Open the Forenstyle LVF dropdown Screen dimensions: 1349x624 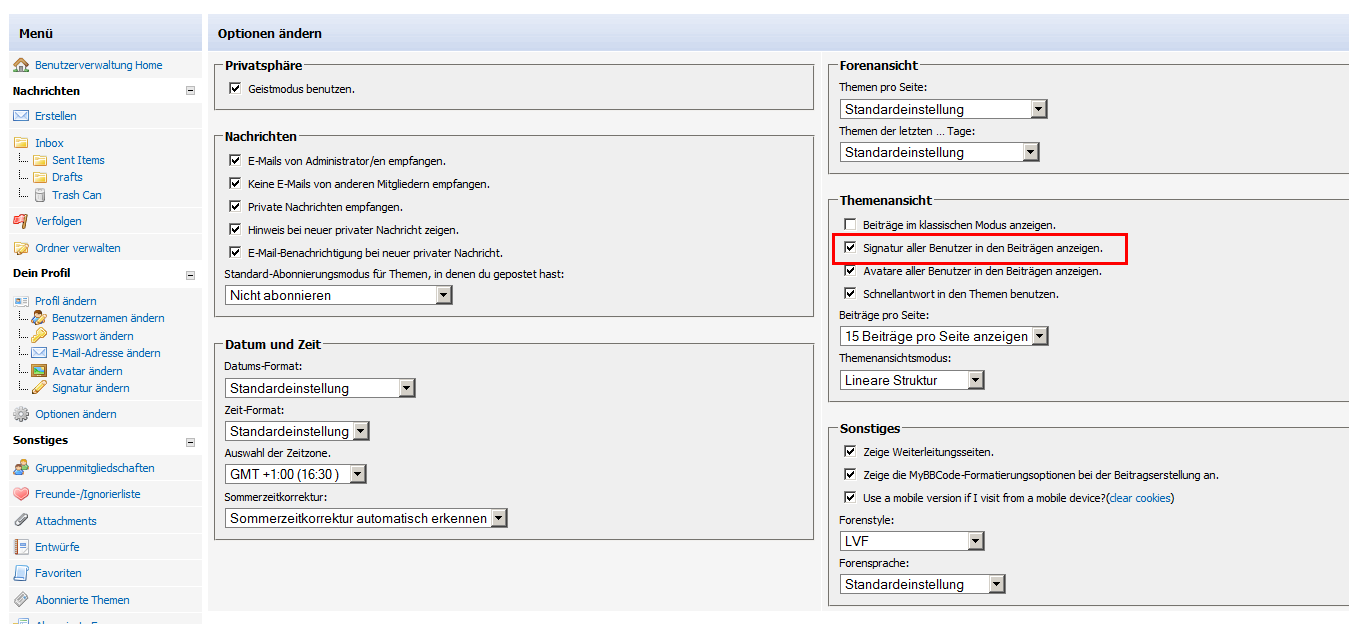912,541
